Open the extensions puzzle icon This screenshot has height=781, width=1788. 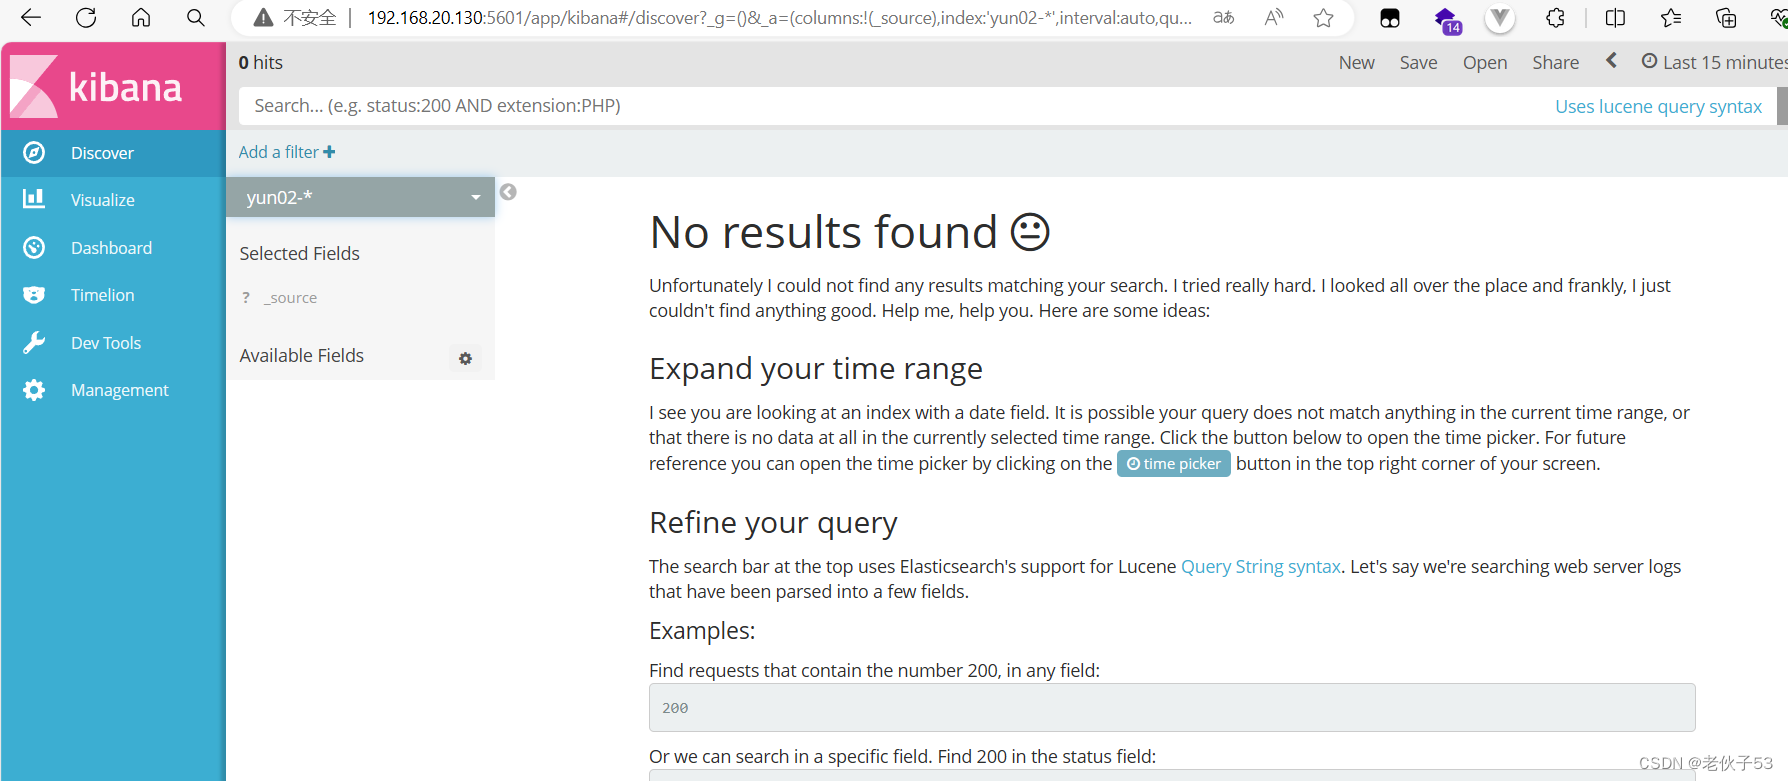click(x=1556, y=18)
